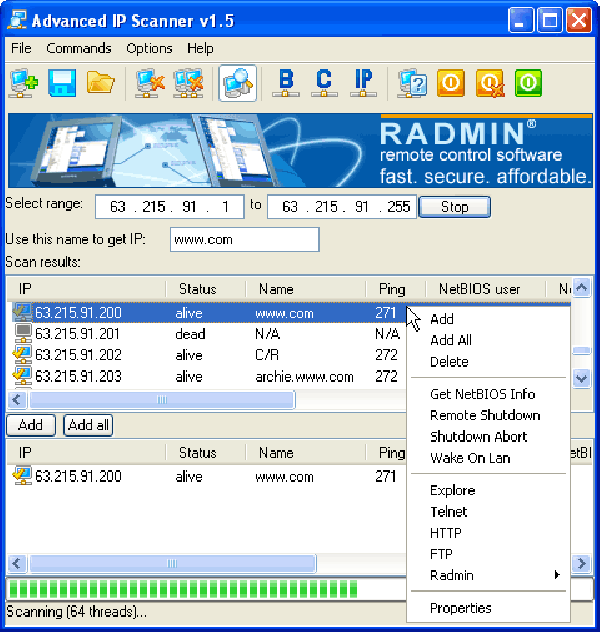
Task: Click the Add button below scan results
Action: [x=31, y=425]
